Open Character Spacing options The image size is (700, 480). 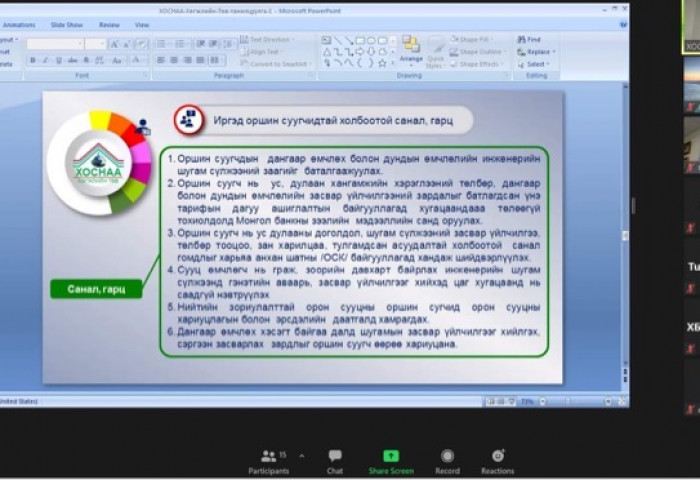pyautogui.click(x=100, y=60)
